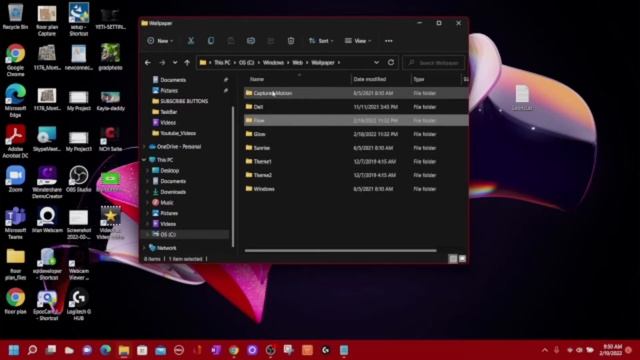Select the Adobe Acrobat DC desktop icon
This screenshot has height=360, width=640.
click(x=16, y=141)
